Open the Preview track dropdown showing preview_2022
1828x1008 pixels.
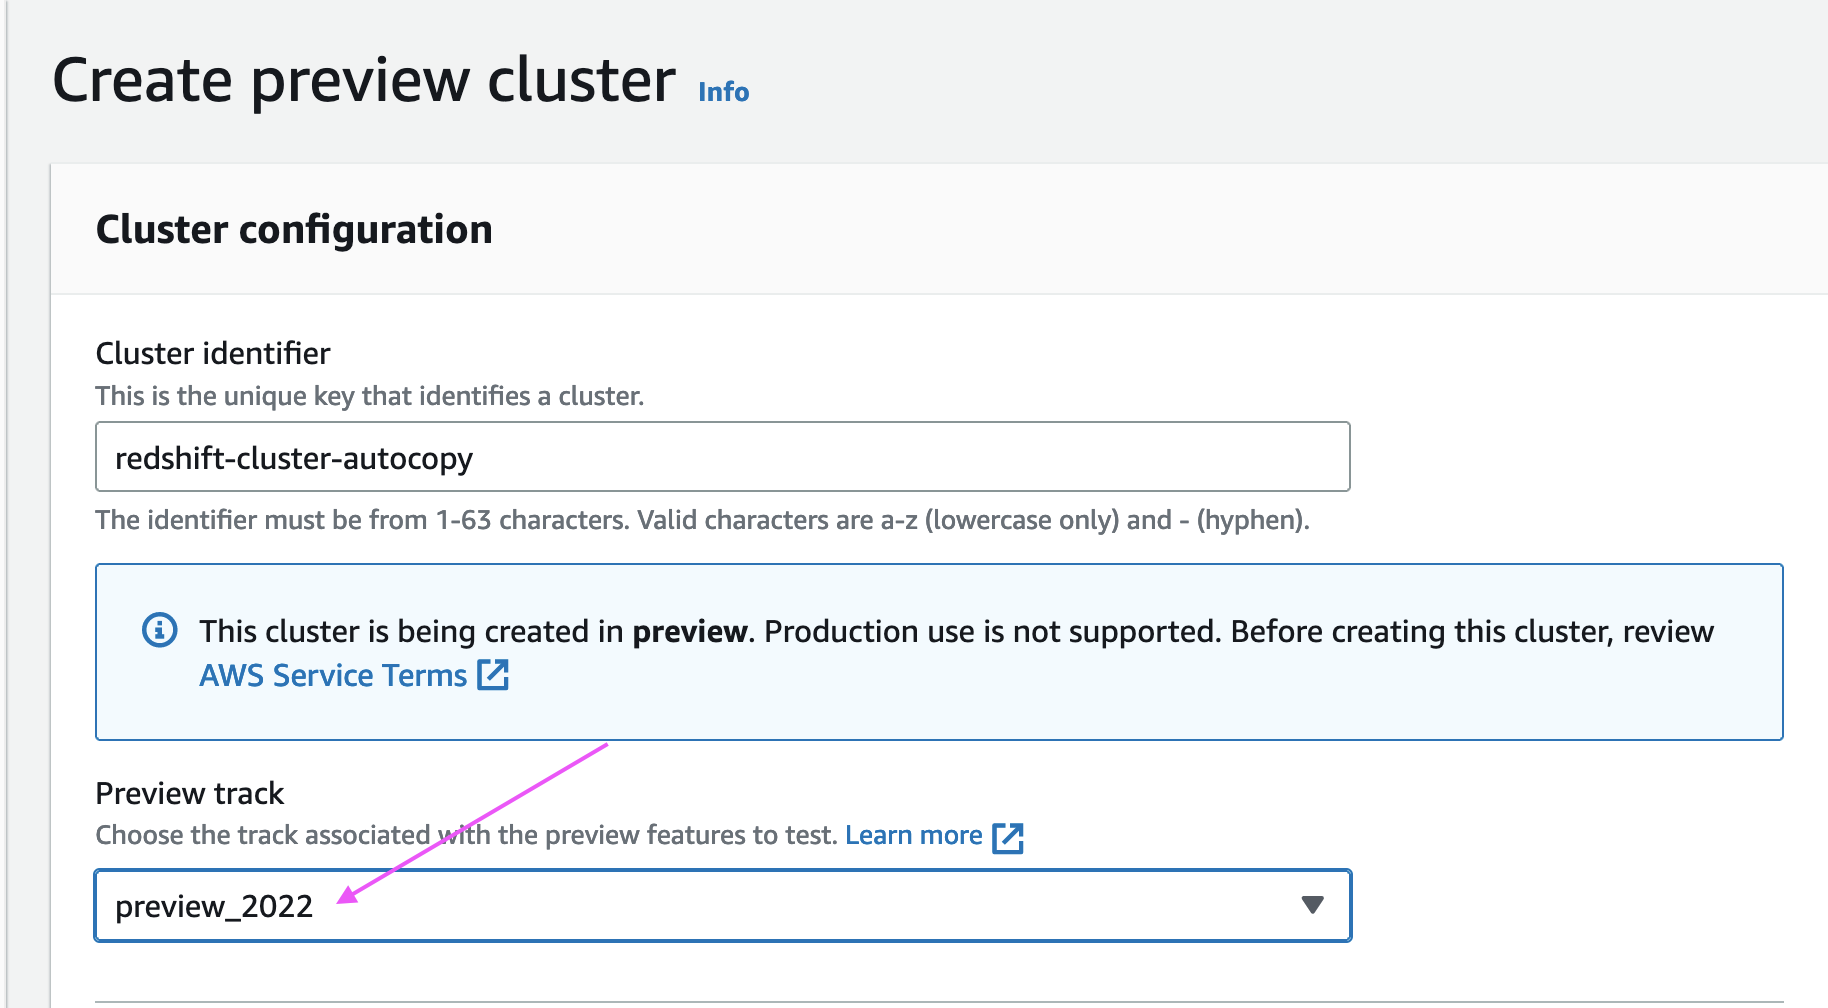tap(700, 906)
